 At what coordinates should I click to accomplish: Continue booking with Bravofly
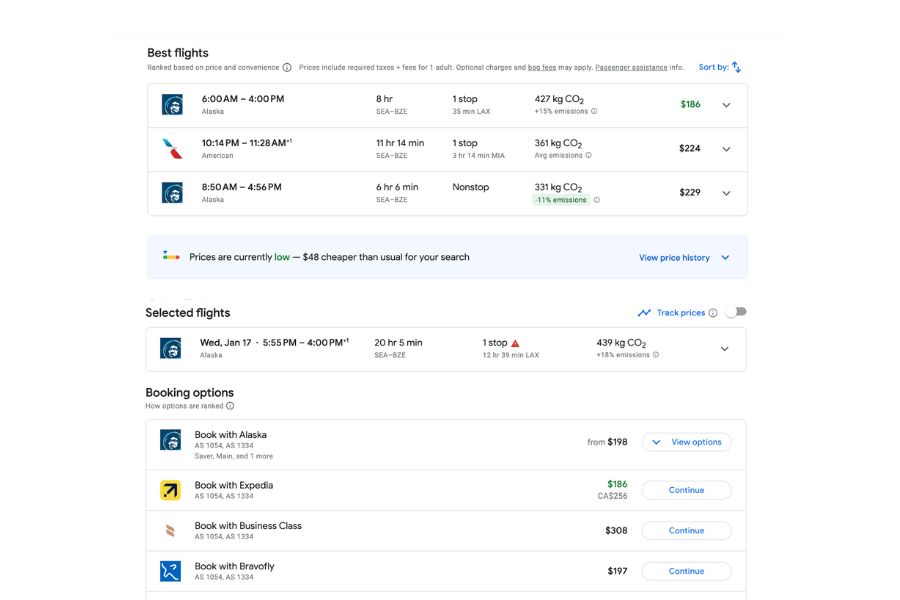(686, 571)
